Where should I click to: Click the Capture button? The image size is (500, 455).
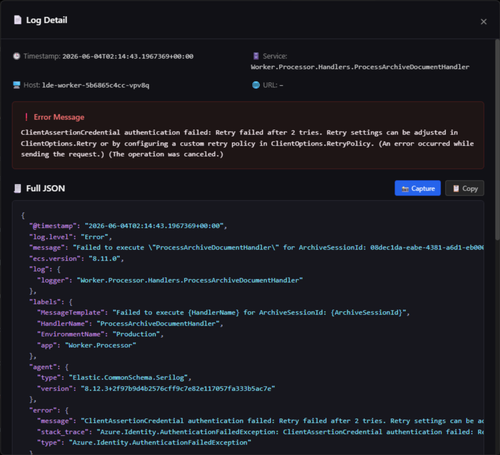418,188
